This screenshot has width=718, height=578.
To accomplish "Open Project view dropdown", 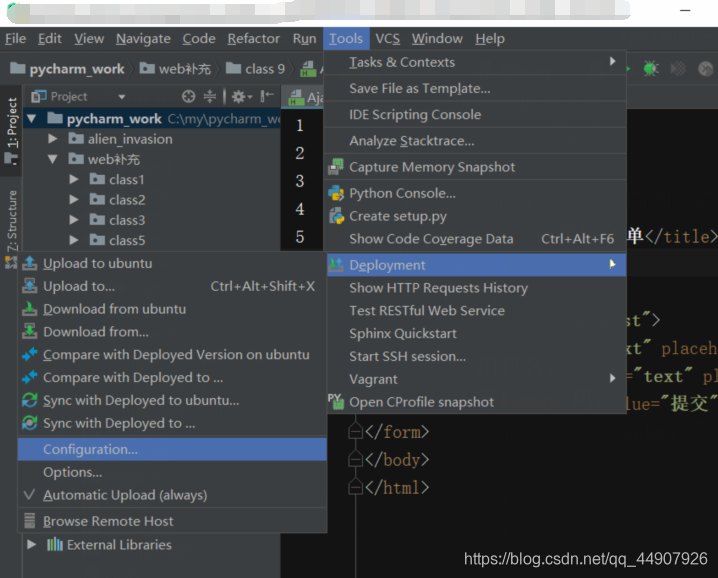I will [x=121, y=97].
